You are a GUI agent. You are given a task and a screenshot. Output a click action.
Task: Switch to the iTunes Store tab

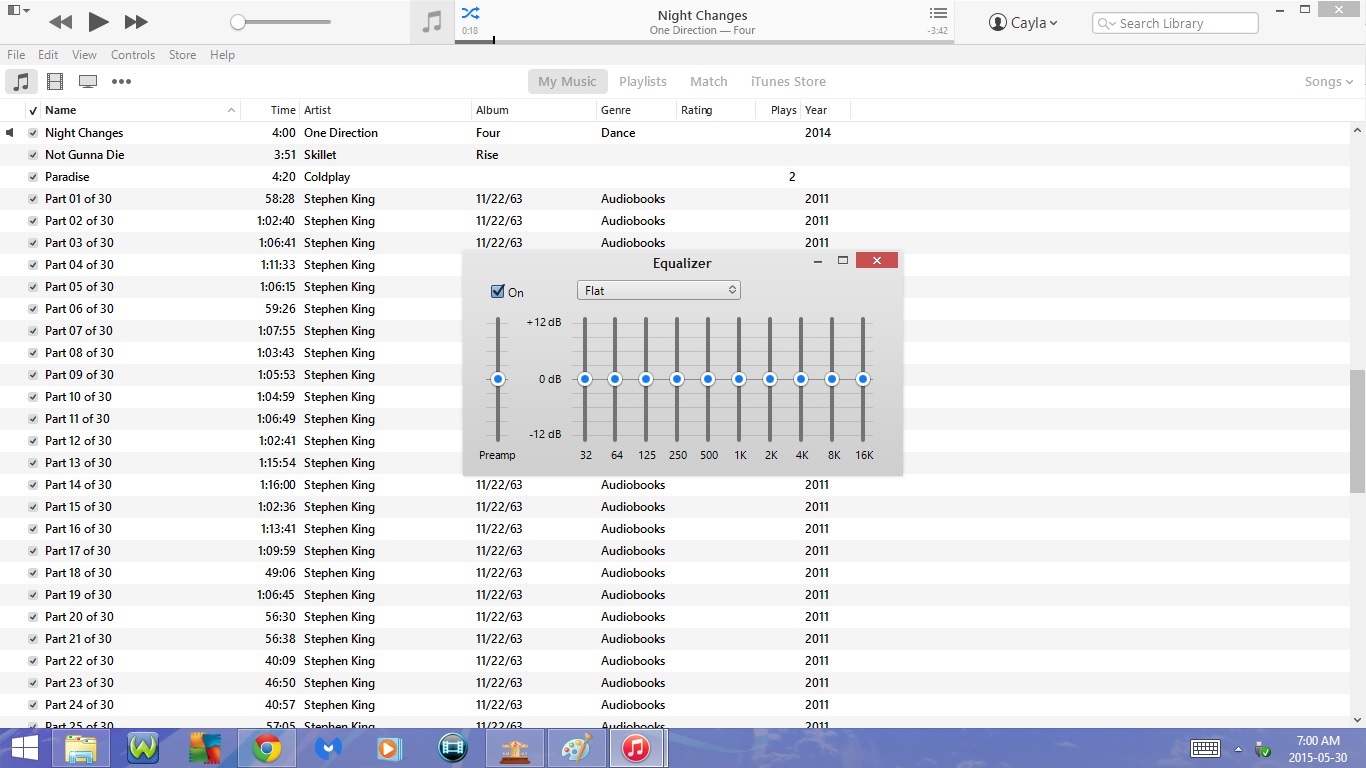click(788, 82)
